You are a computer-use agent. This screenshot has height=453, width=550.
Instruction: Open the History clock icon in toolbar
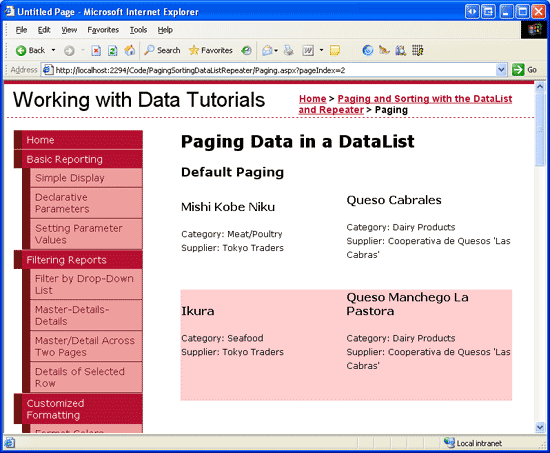(246, 51)
